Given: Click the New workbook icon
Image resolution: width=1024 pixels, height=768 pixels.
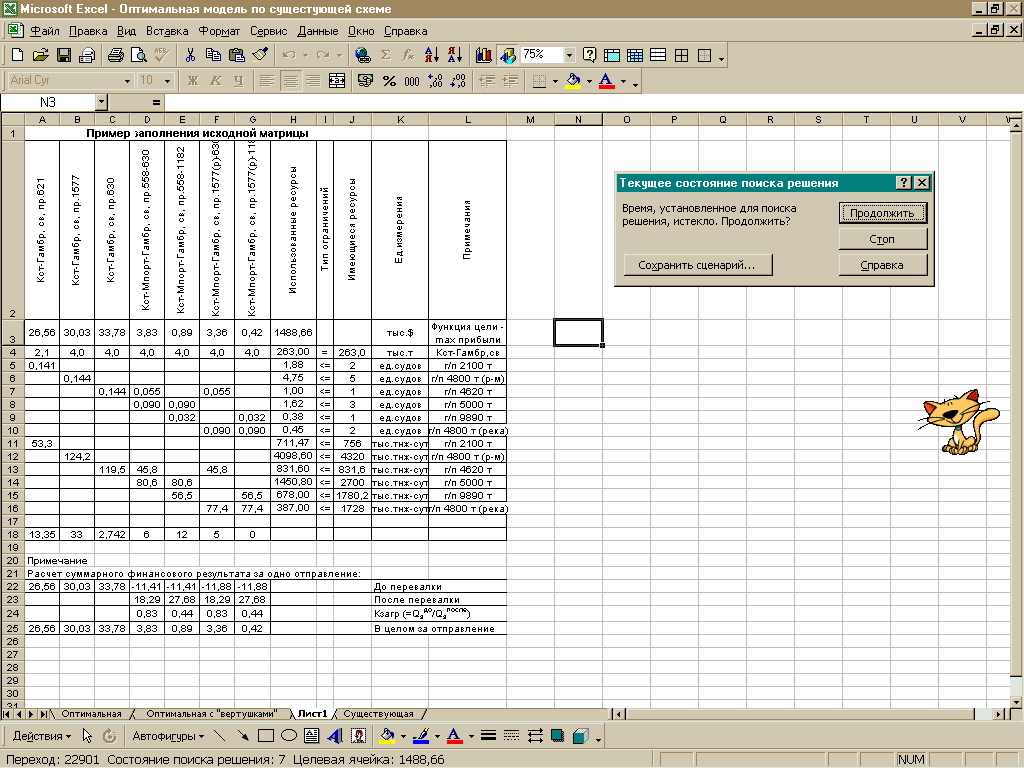Looking at the screenshot, I should tap(18, 56).
